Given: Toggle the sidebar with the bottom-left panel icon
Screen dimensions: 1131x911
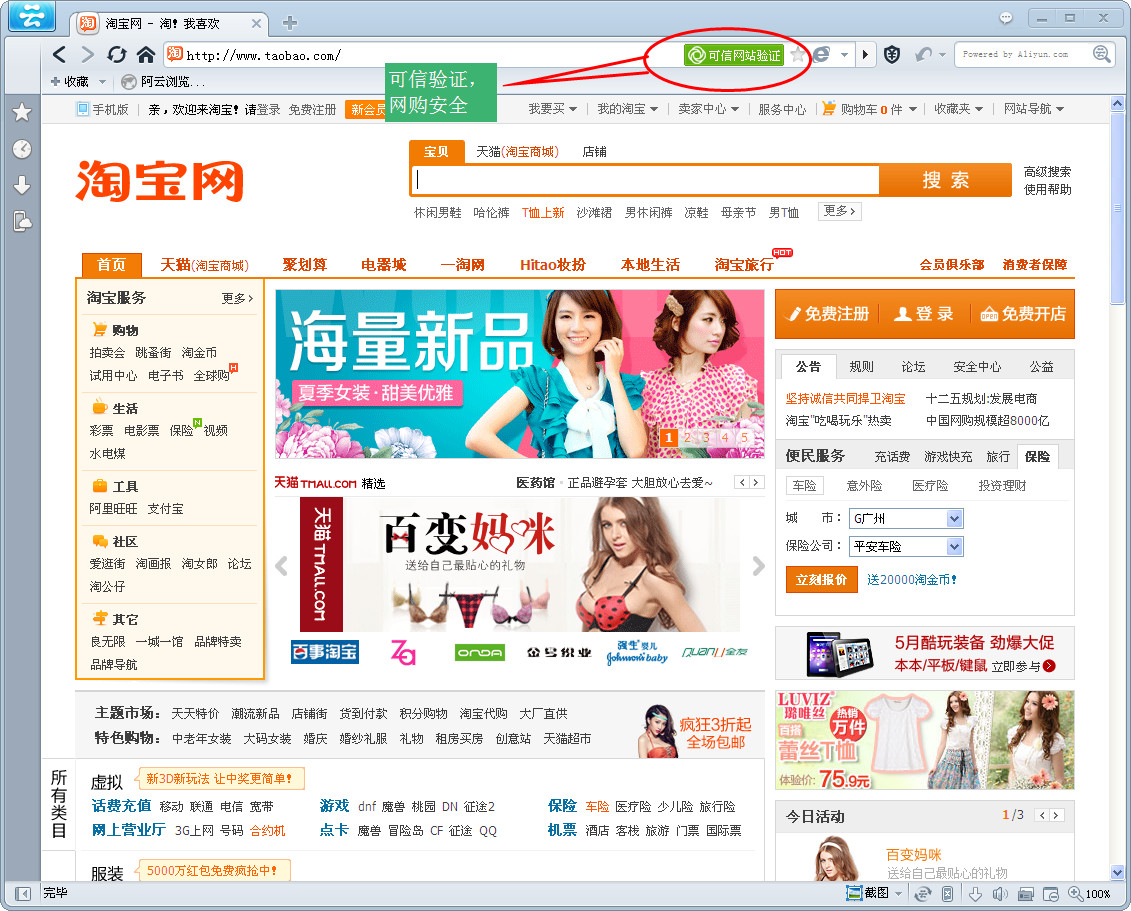Looking at the screenshot, I should [x=23, y=894].
